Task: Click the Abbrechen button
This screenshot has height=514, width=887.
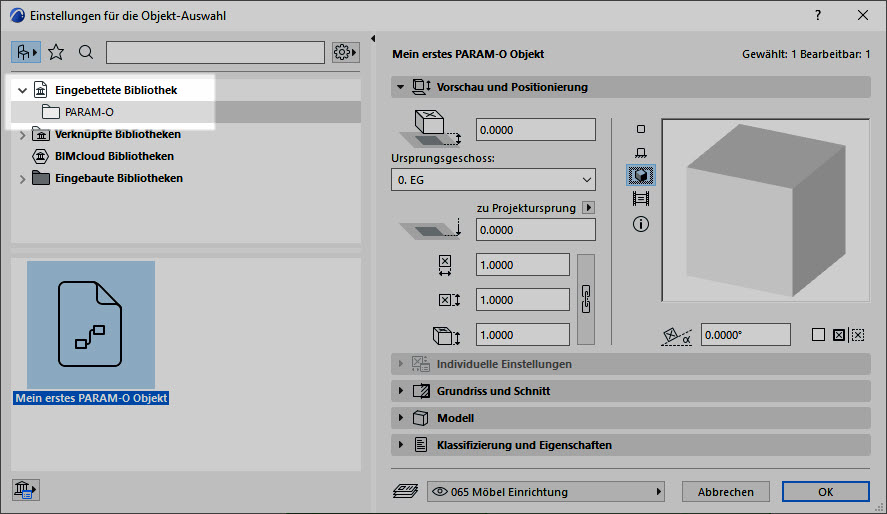Action: [x=725, y=492]
